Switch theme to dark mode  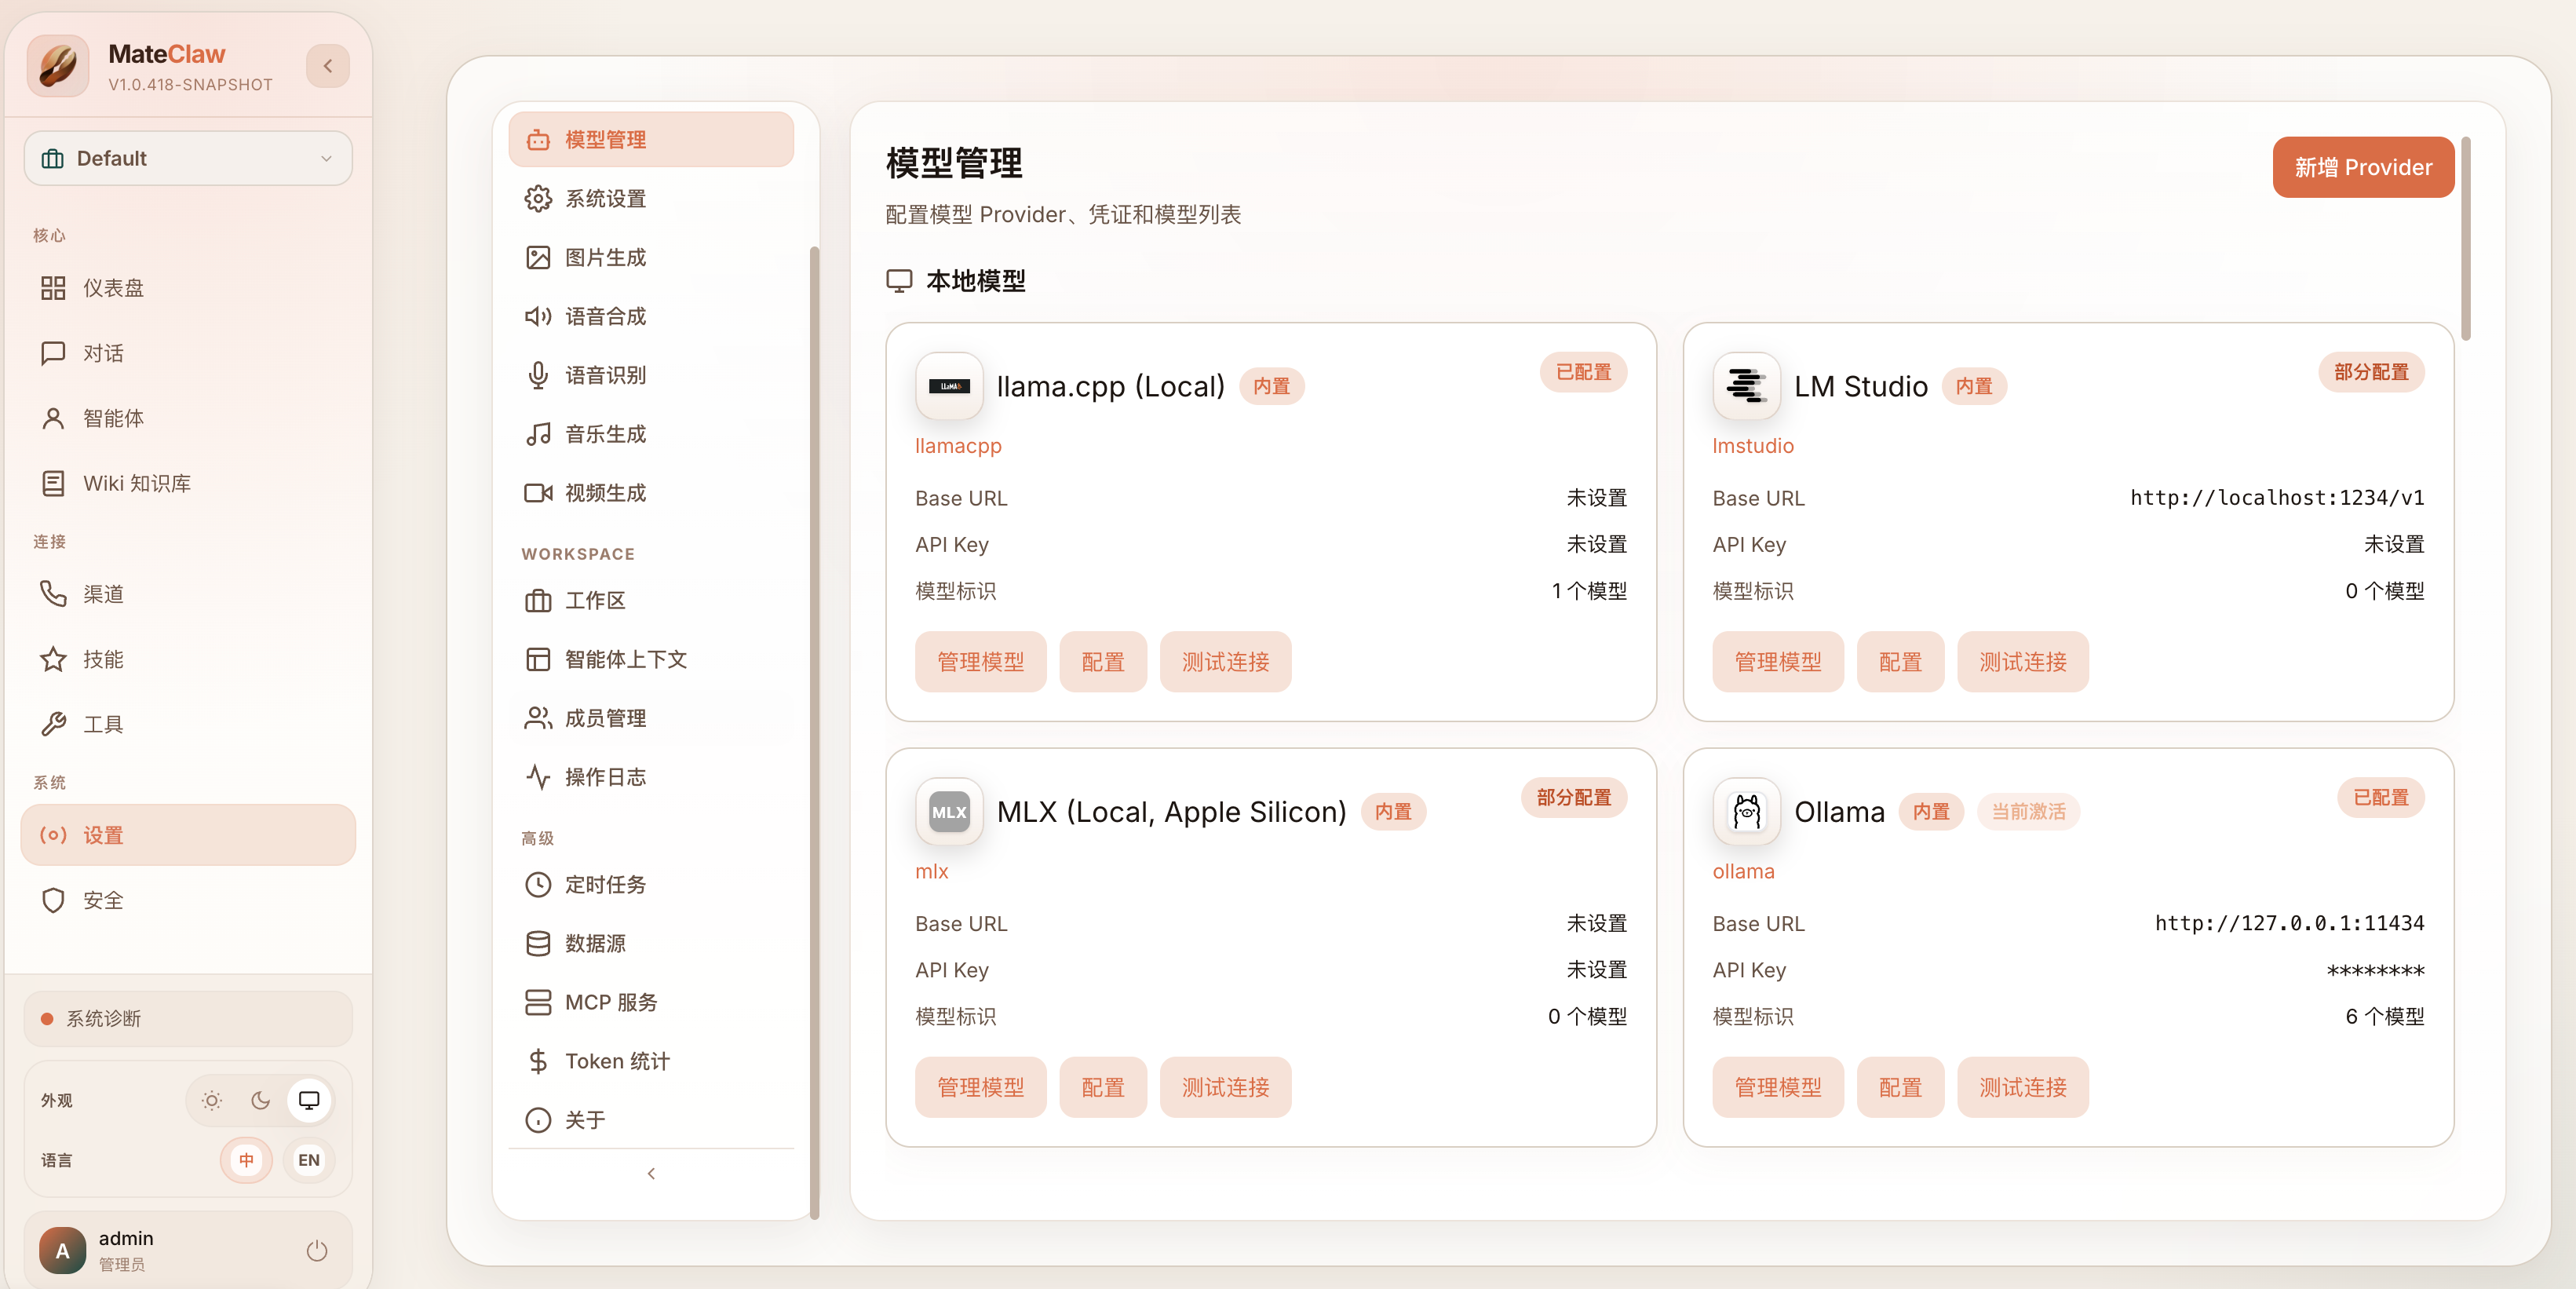click(260, 1100)
